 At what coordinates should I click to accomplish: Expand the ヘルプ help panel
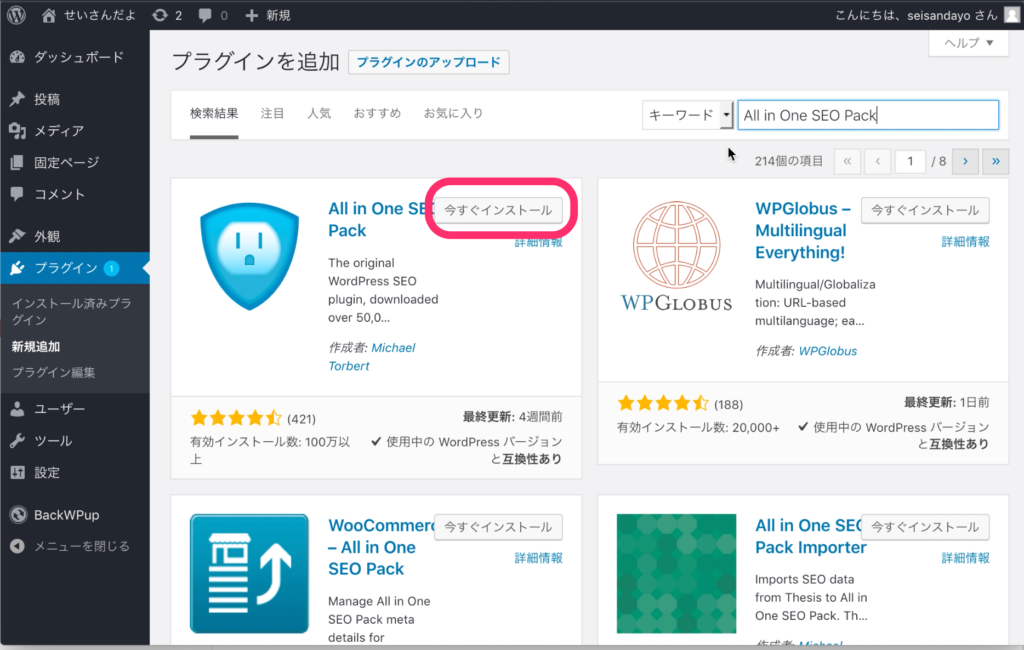click(x=968, y=43)
